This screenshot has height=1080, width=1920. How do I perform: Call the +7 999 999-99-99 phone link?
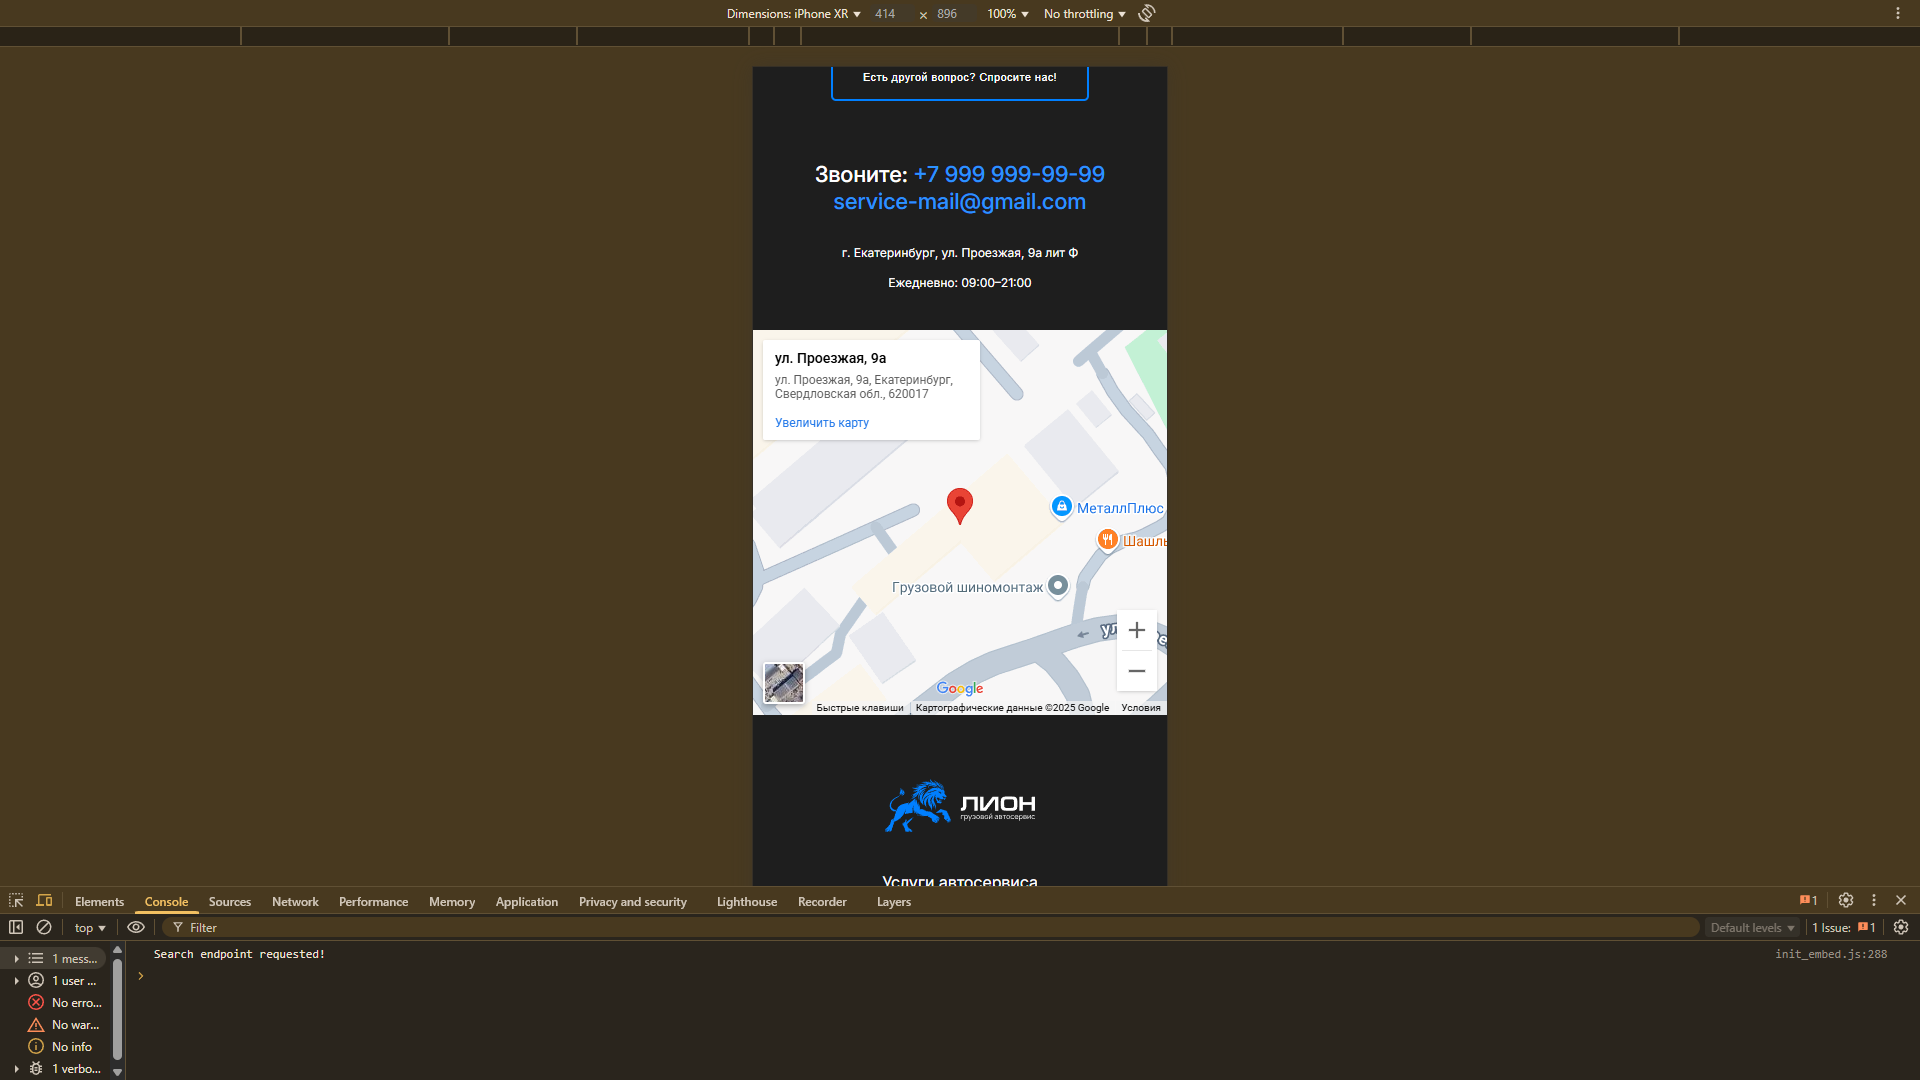click(x=1008, y=174)
